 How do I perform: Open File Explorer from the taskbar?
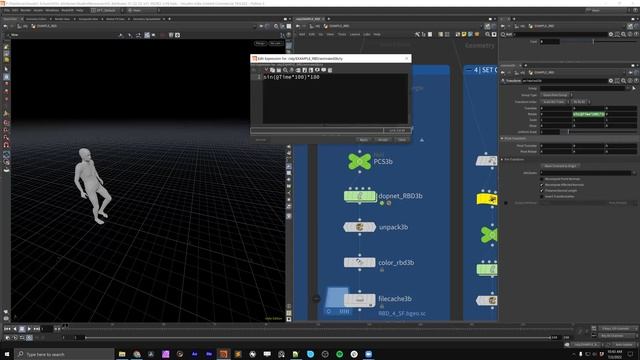(122, 354)
